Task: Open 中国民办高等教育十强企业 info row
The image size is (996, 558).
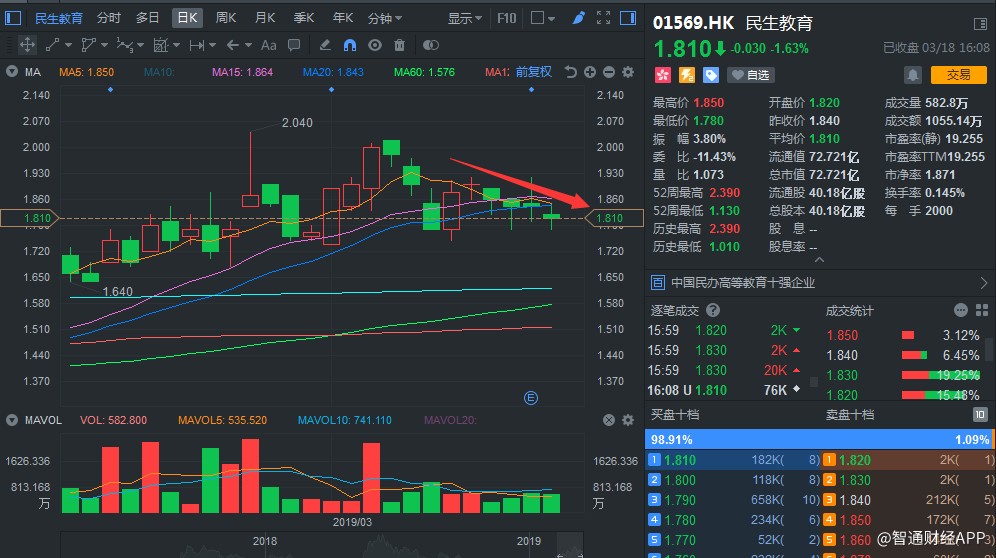Action: tap(819, 283)
